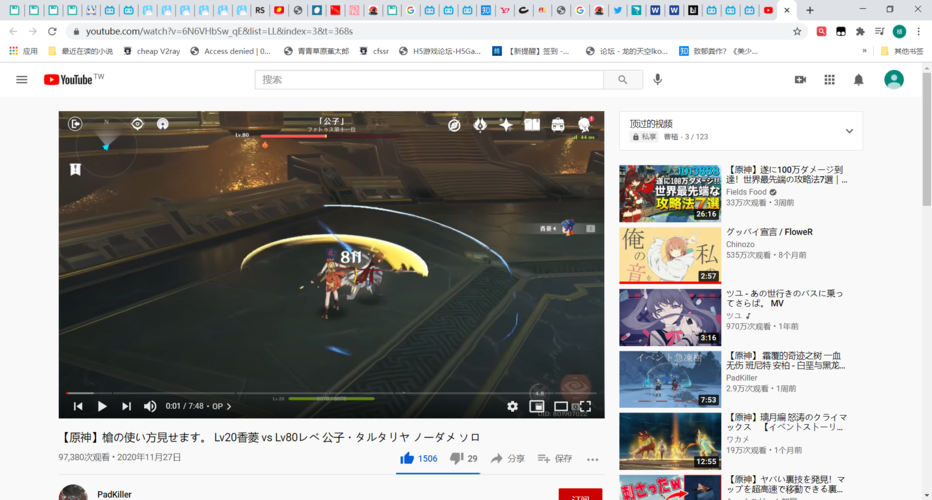Image resolution: width=932 pixels, height=500 pixels.
Task: Click 保存 to save the video
Action: [x=556, y=458]
